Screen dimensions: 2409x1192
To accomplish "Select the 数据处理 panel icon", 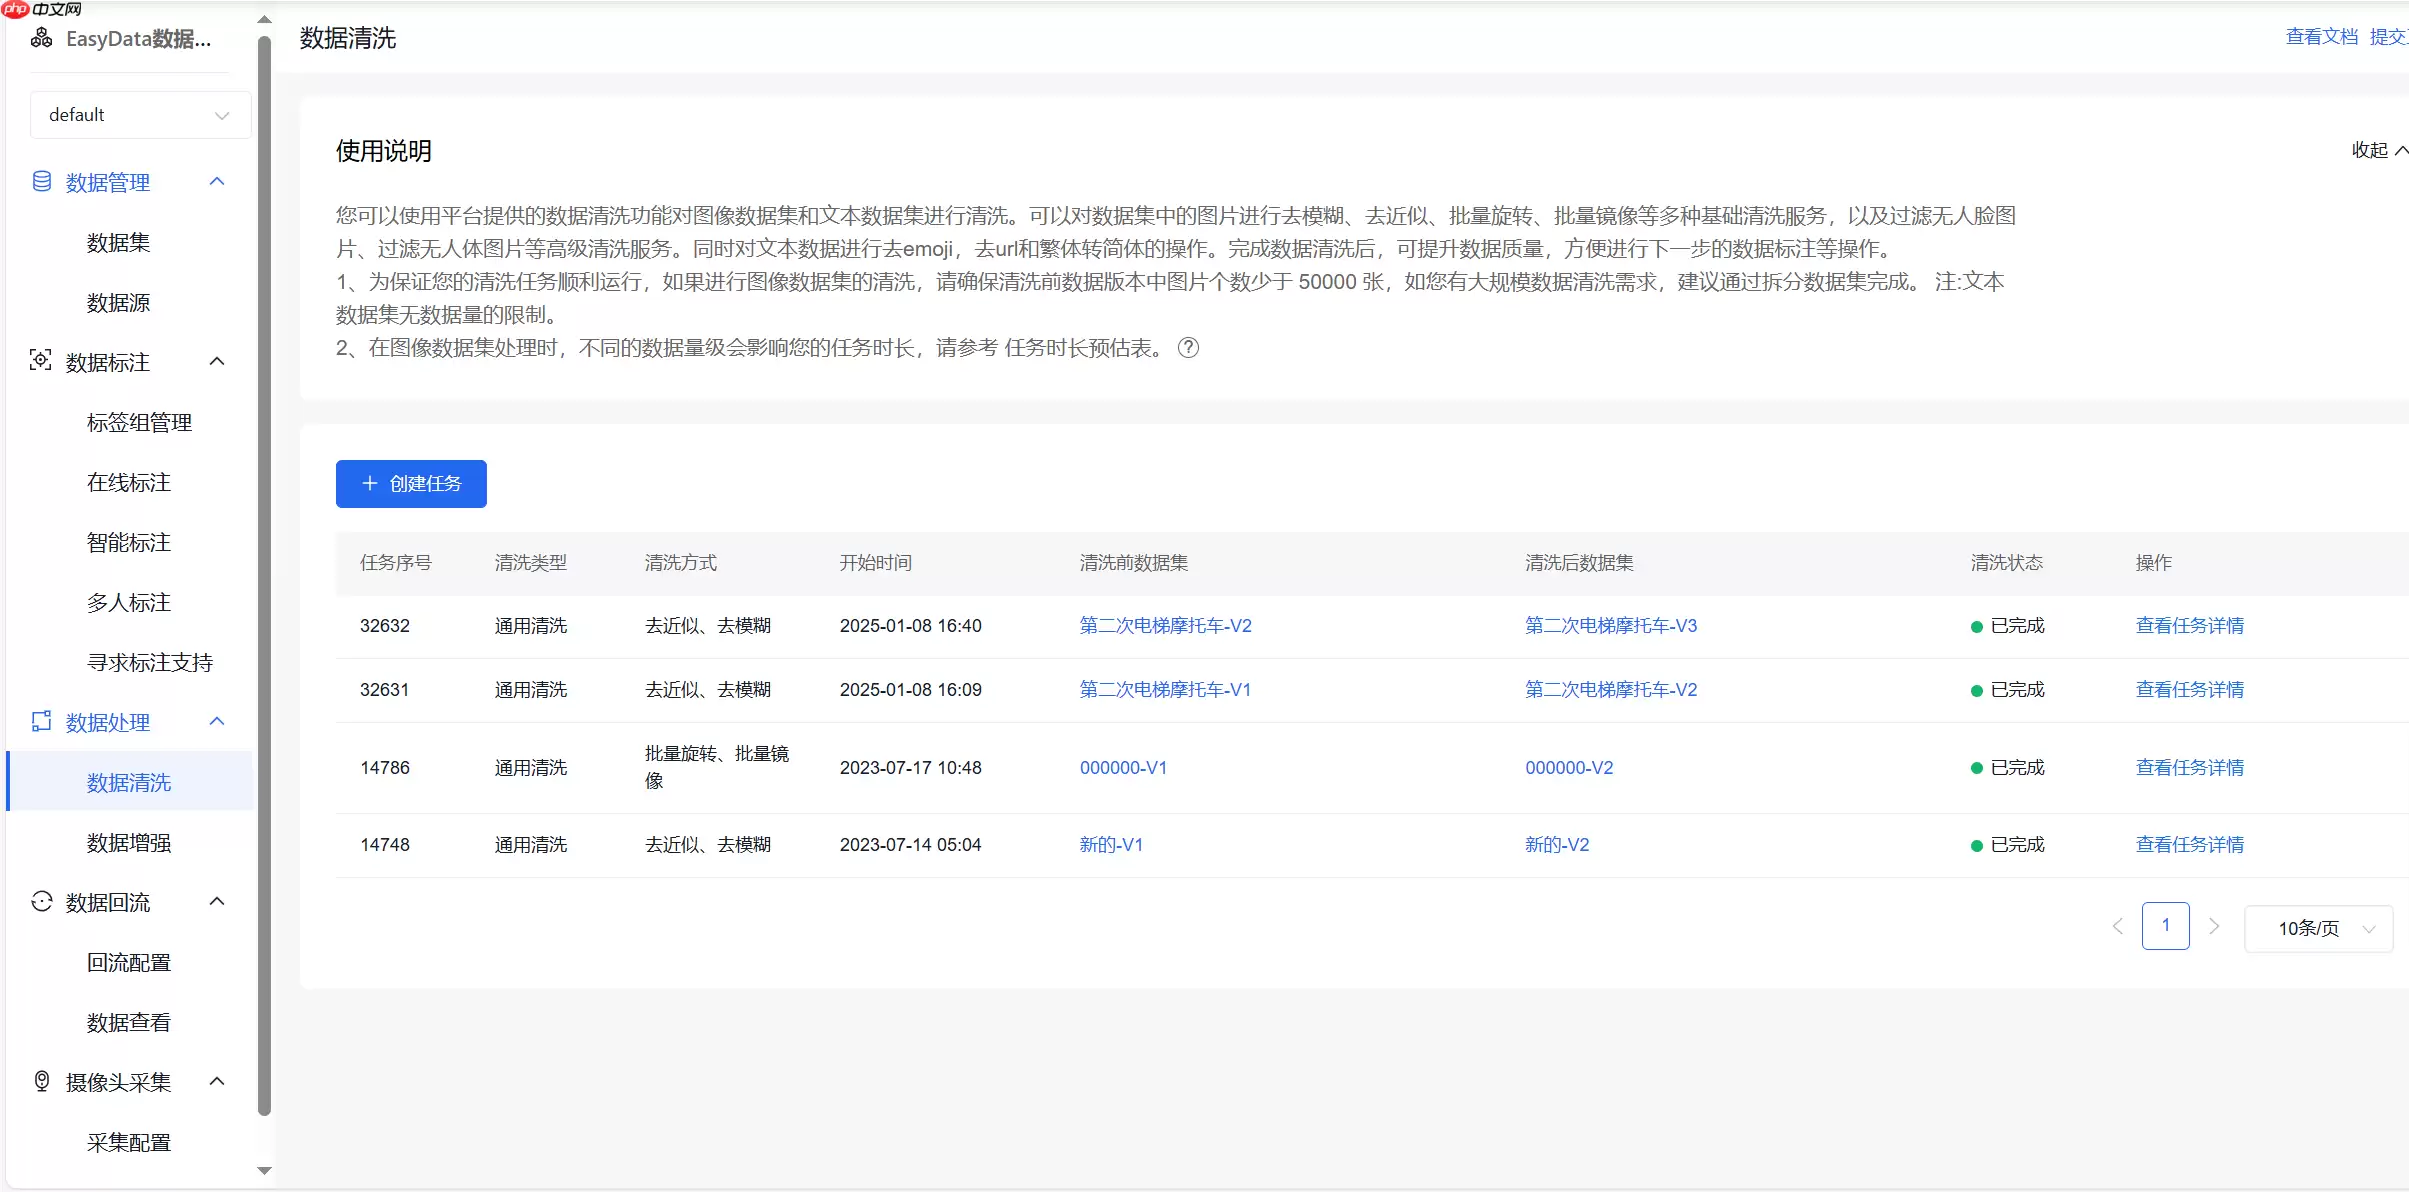I will [40, 721].
